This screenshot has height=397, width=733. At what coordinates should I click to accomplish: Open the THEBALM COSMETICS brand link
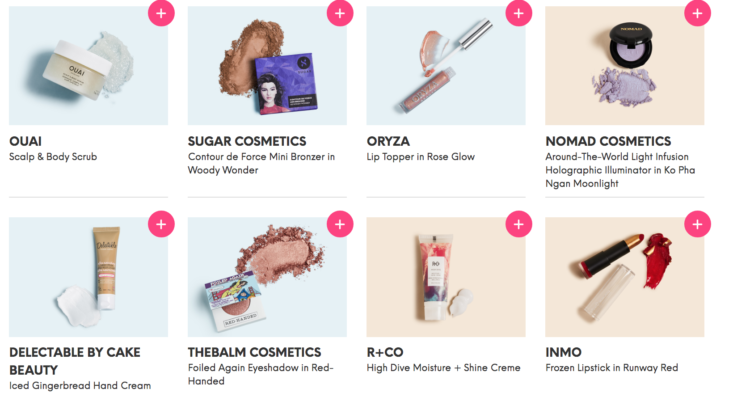click(x=254, y=352)
